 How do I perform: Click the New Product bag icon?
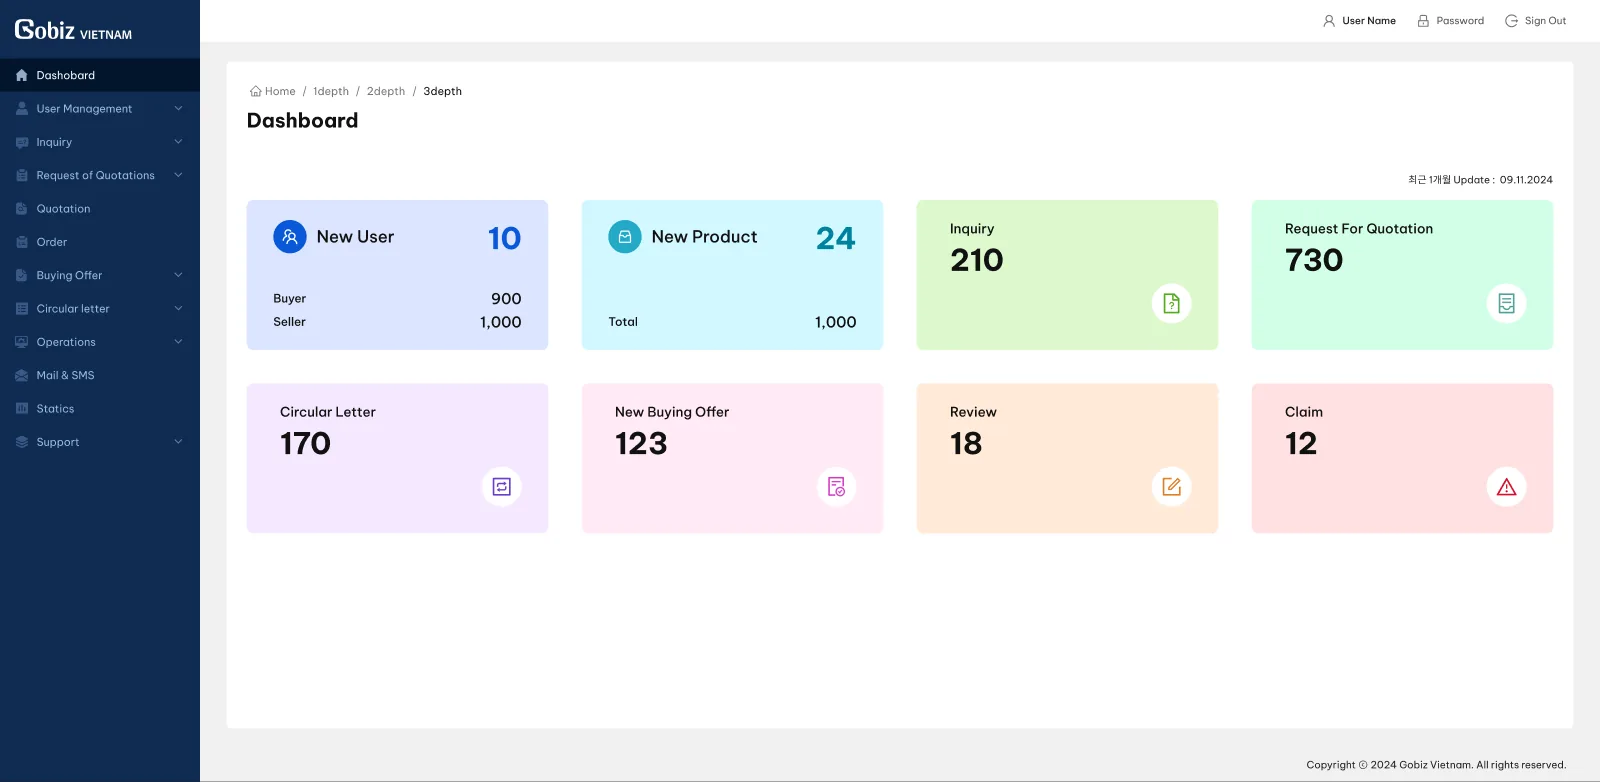coord(625,237)
